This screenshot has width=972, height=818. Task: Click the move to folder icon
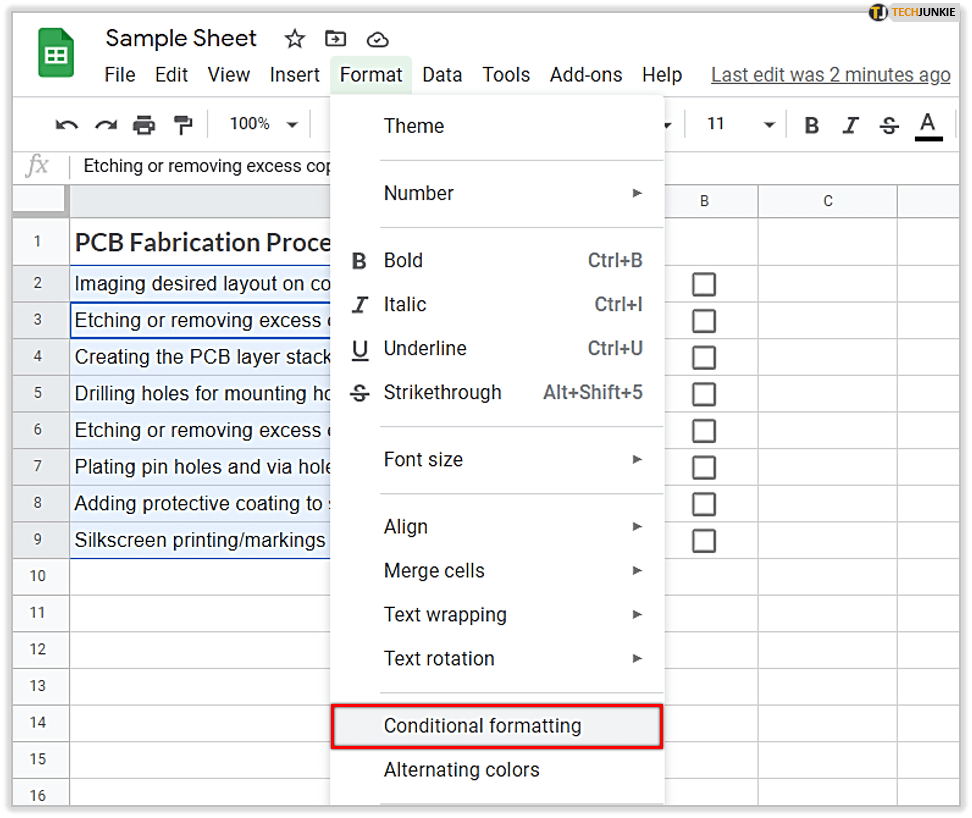[x=336, y=39]
